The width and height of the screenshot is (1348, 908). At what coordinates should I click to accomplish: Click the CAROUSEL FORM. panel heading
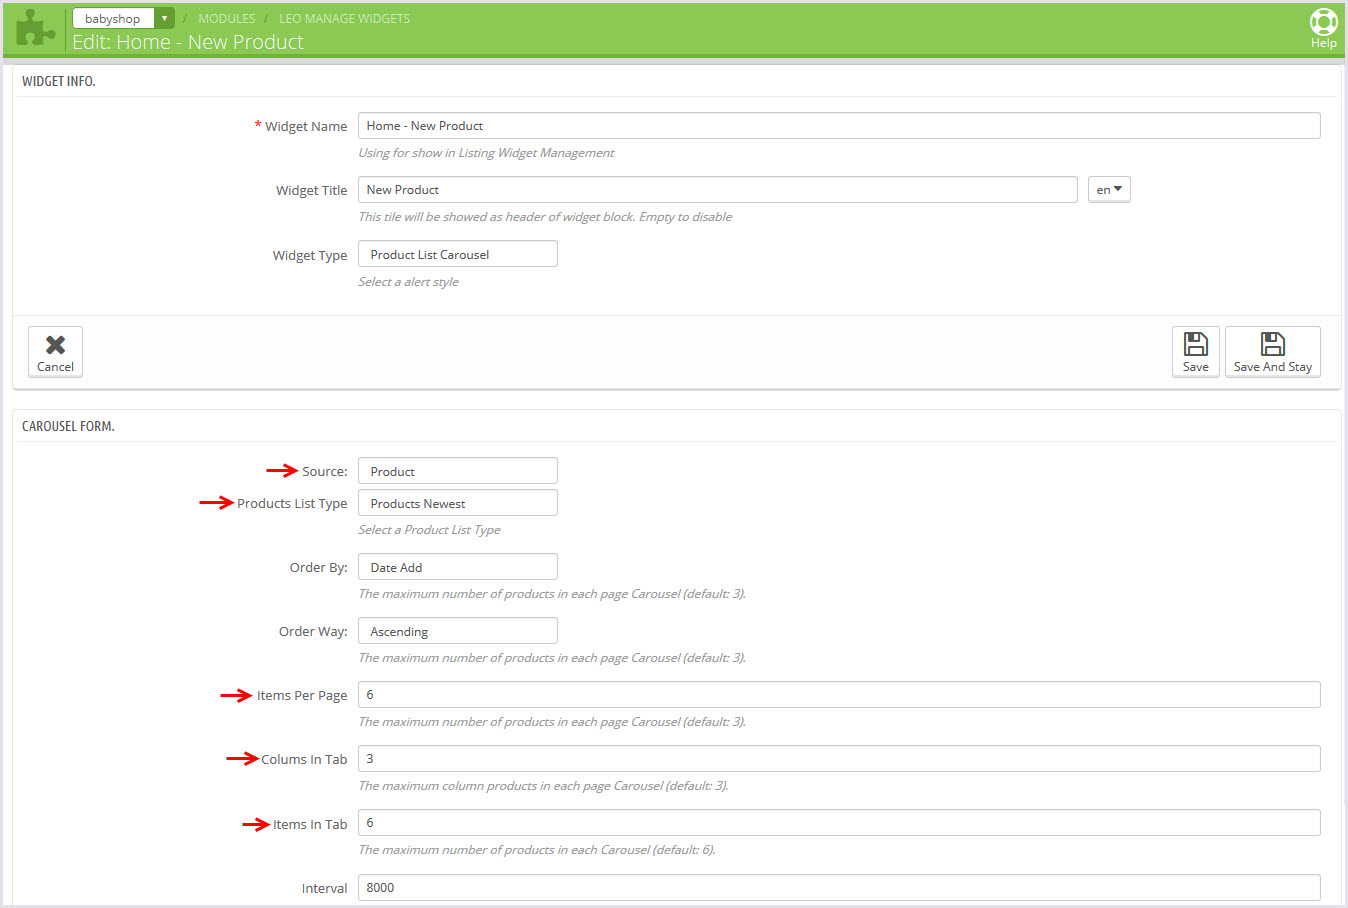pyautogui.click(x=68, y=426)
